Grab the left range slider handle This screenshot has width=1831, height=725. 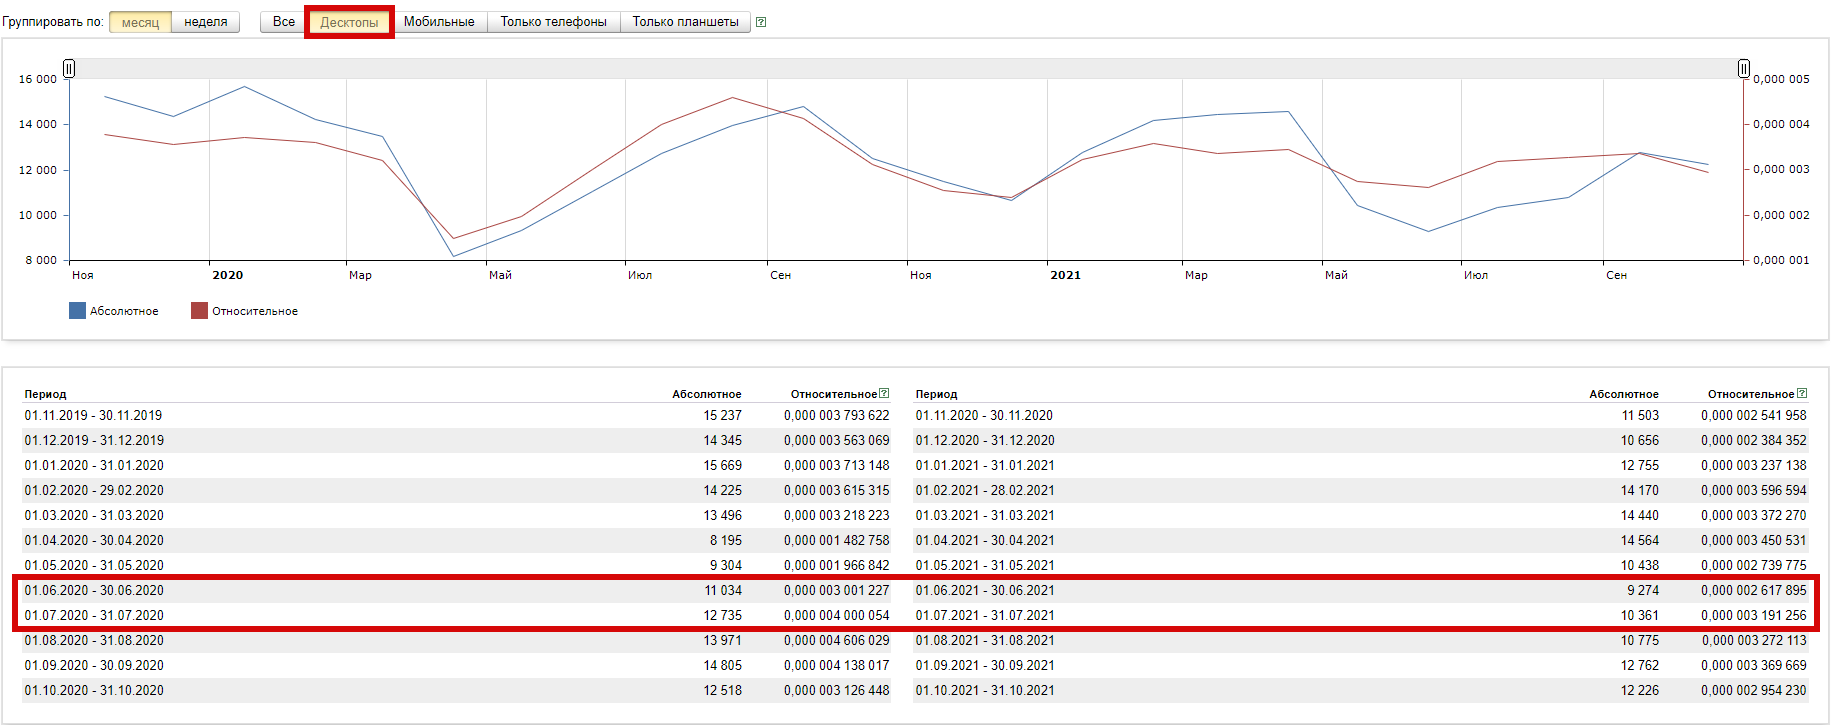69,68
